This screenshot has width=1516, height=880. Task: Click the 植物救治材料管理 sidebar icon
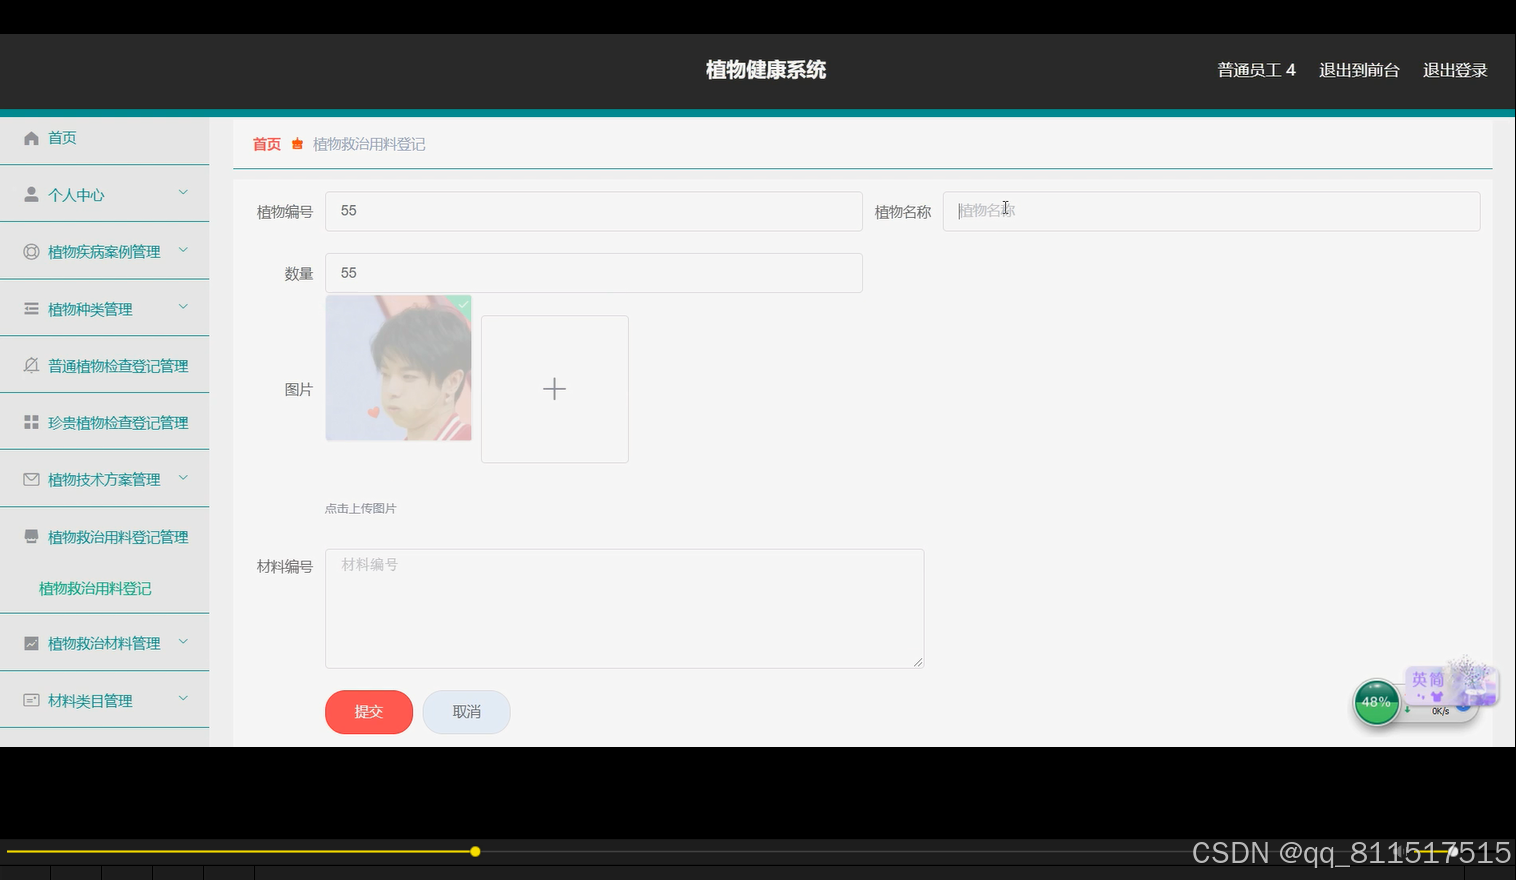point(31,643)
